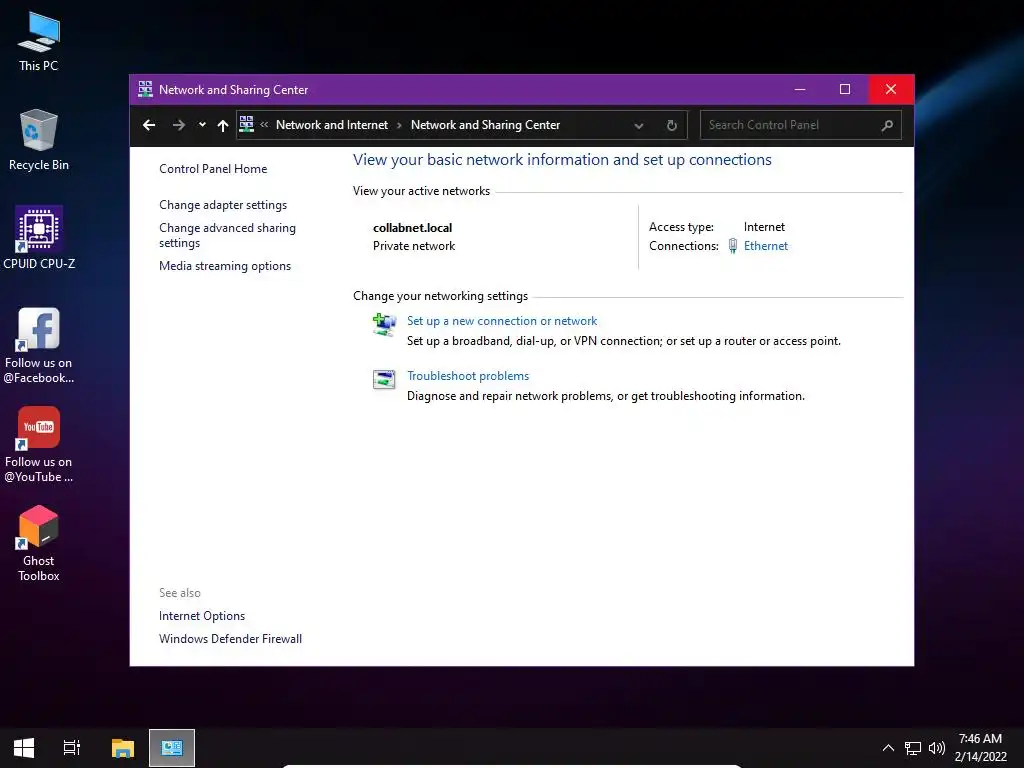Select Follow us on YouTube shortcut
The image size is (1024, 768).
[39, 445]
